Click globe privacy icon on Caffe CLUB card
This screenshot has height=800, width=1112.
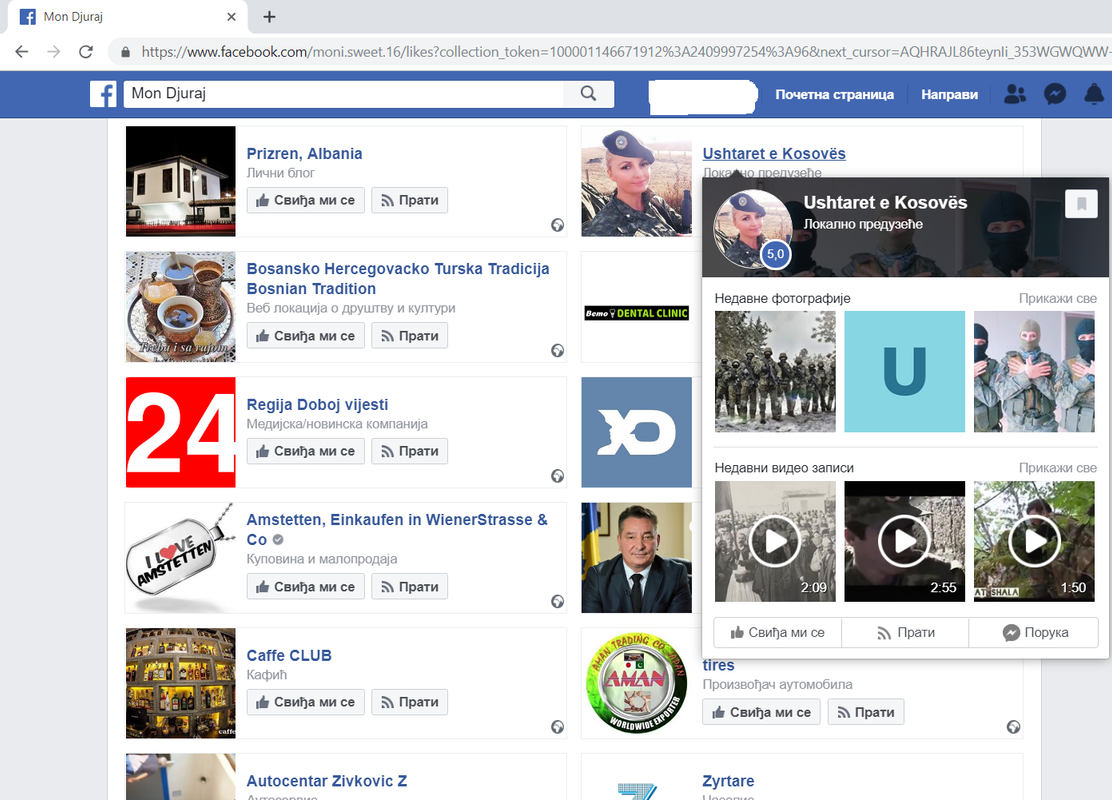coord(557,727)
